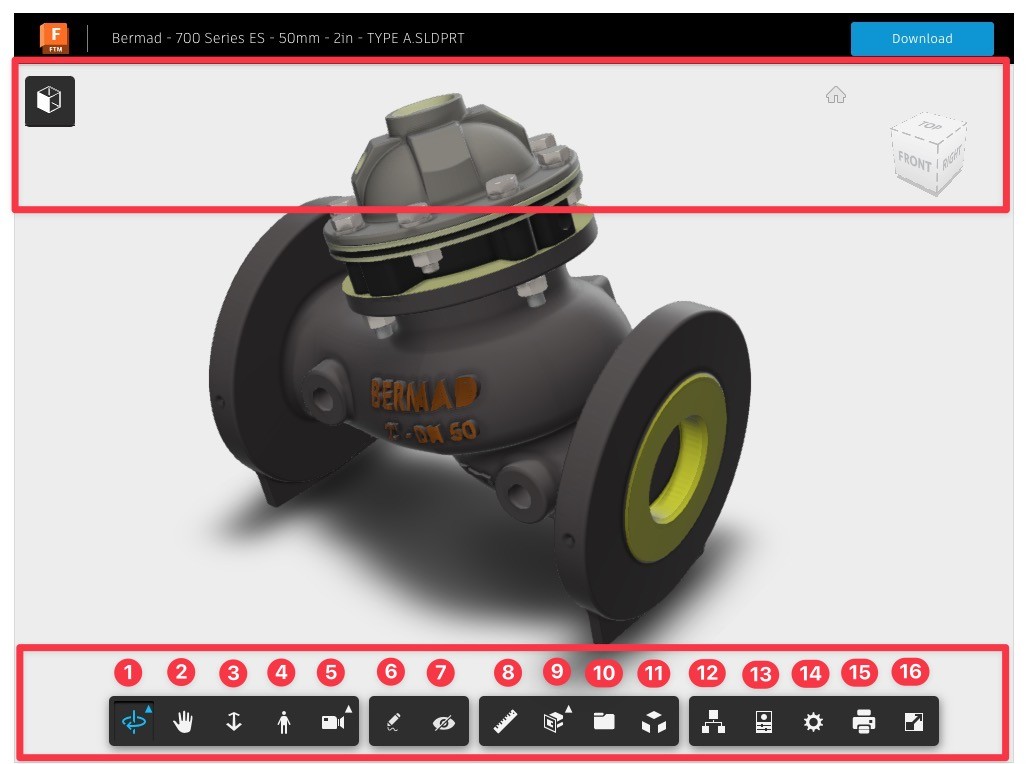Click the folder icon in toolbar

pos(604,721)
